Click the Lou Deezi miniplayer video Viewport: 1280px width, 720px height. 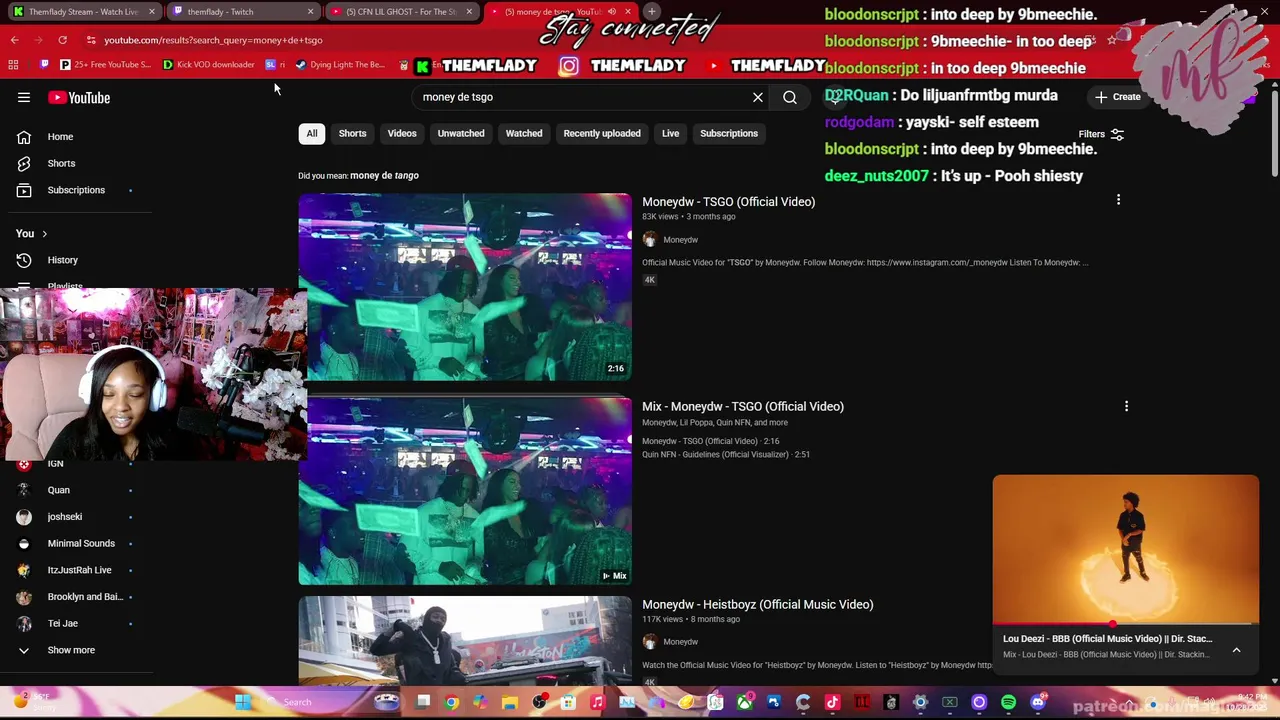point(1125,549)
